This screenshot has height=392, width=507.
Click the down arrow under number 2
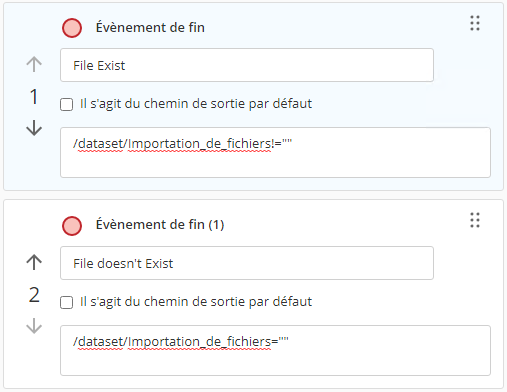click(34, 326)
